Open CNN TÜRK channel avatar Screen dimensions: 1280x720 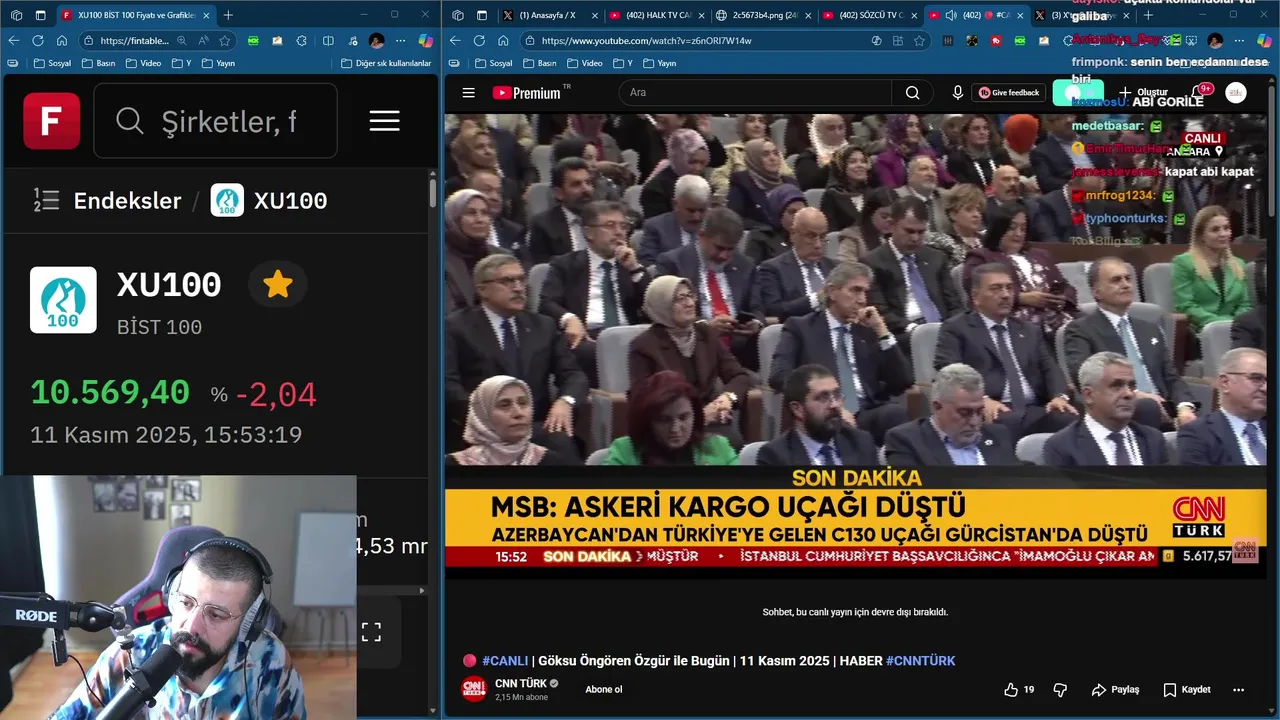474,689
